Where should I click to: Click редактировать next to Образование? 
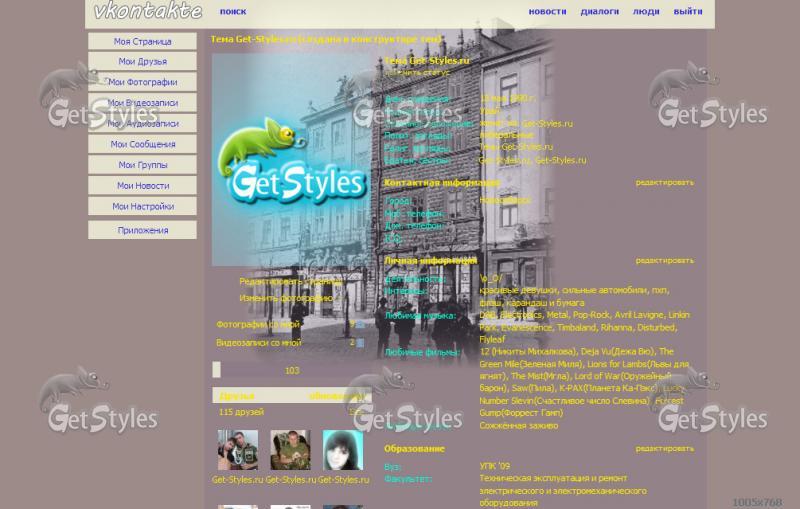tap(664, 449)
